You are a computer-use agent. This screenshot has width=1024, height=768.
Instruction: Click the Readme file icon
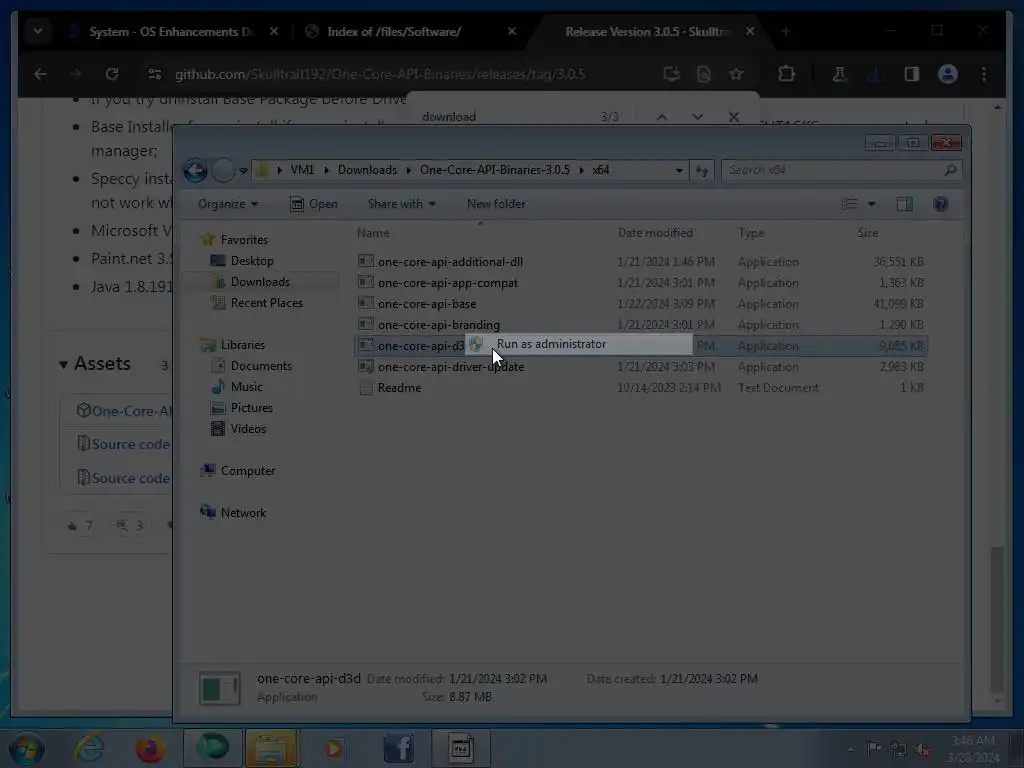(366, 388)
